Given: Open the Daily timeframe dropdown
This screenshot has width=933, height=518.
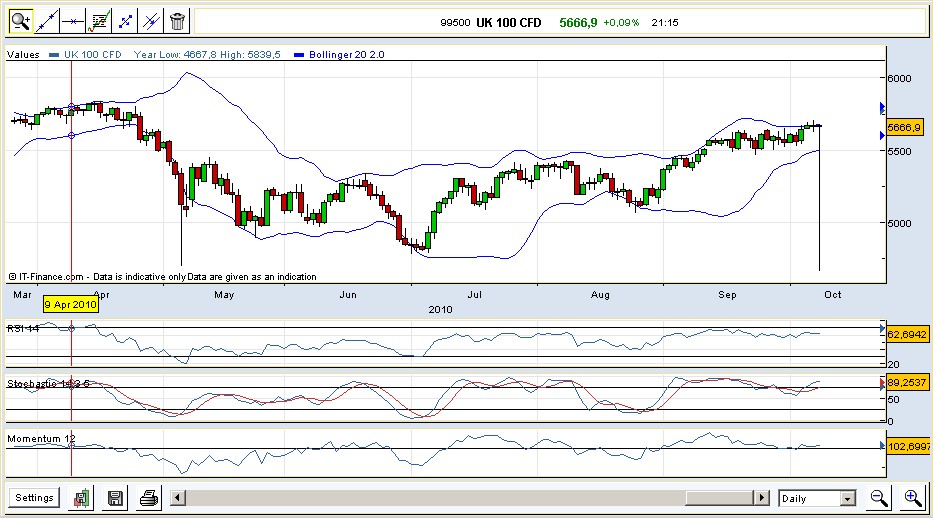Looking at the screenshot, I should (817, 498).
